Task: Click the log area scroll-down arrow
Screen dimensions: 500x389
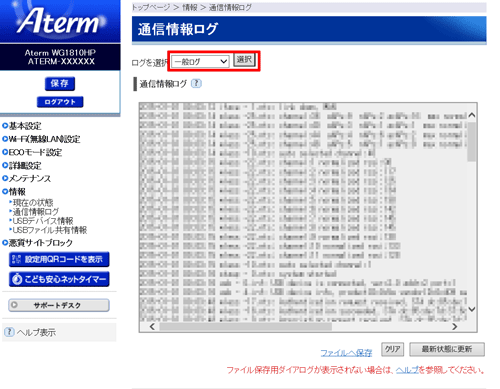Action: pos(472,309)
